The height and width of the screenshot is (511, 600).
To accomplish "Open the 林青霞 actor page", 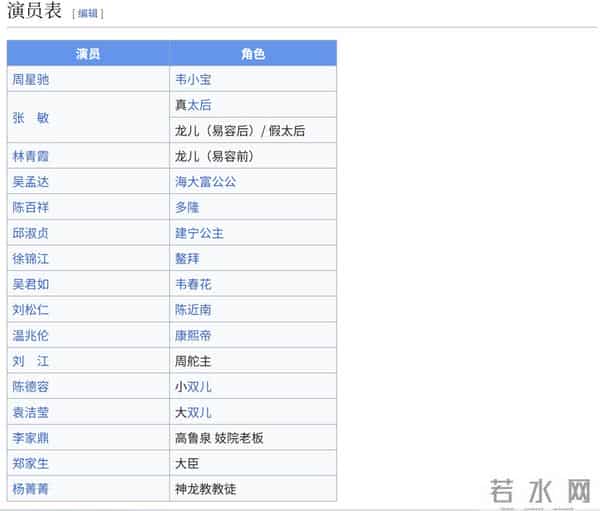I will click(30, 156).
